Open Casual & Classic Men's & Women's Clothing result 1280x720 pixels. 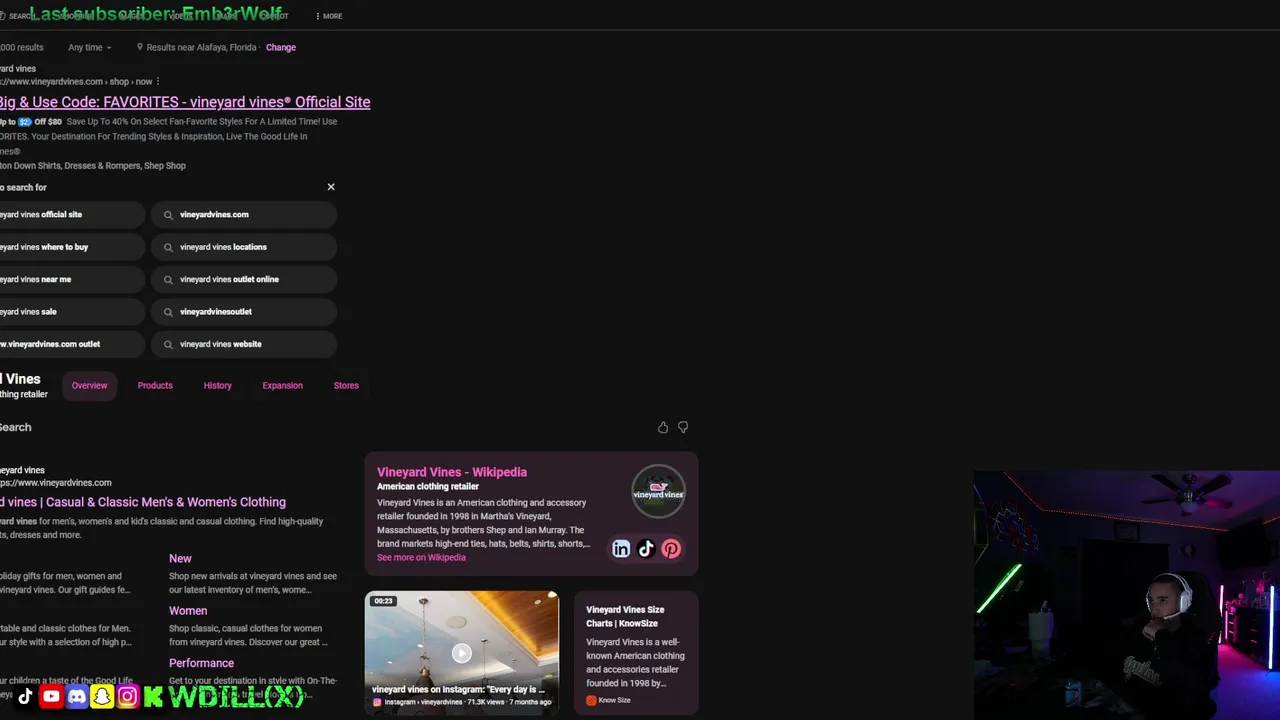click(143, 502)
